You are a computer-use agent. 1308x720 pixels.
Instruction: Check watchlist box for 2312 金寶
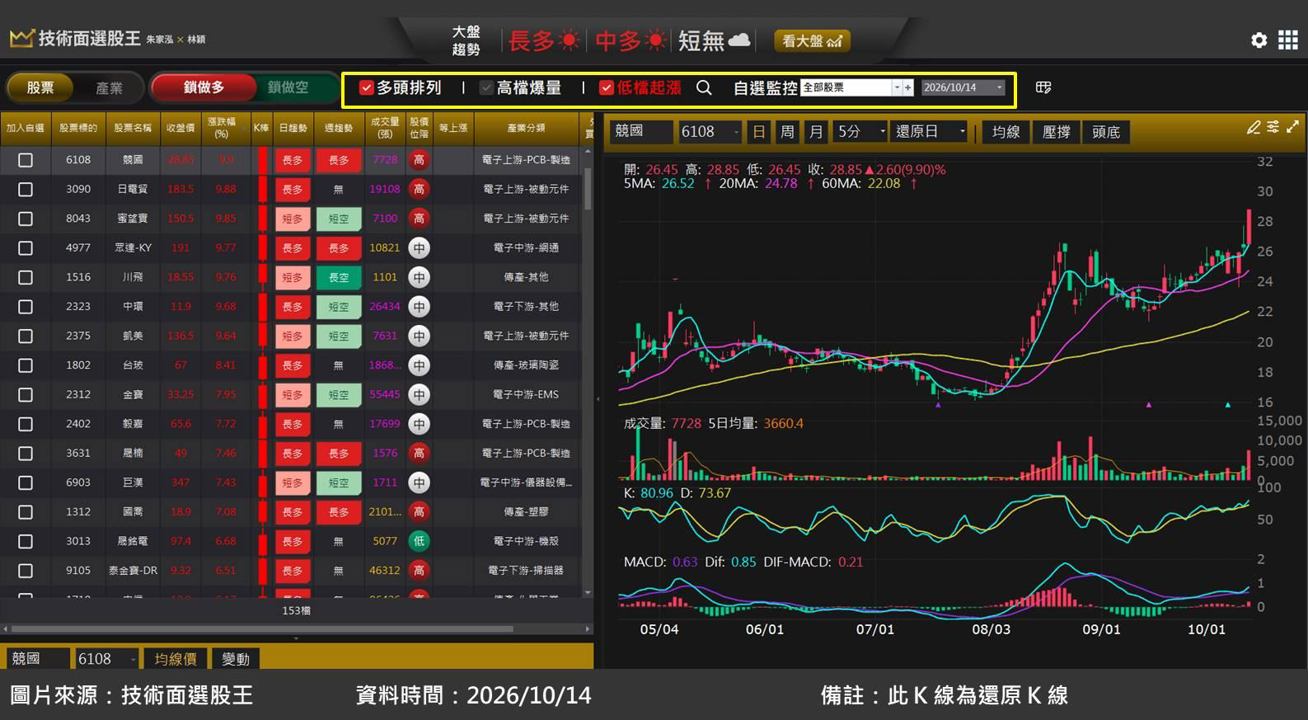[x=26, y=394]
